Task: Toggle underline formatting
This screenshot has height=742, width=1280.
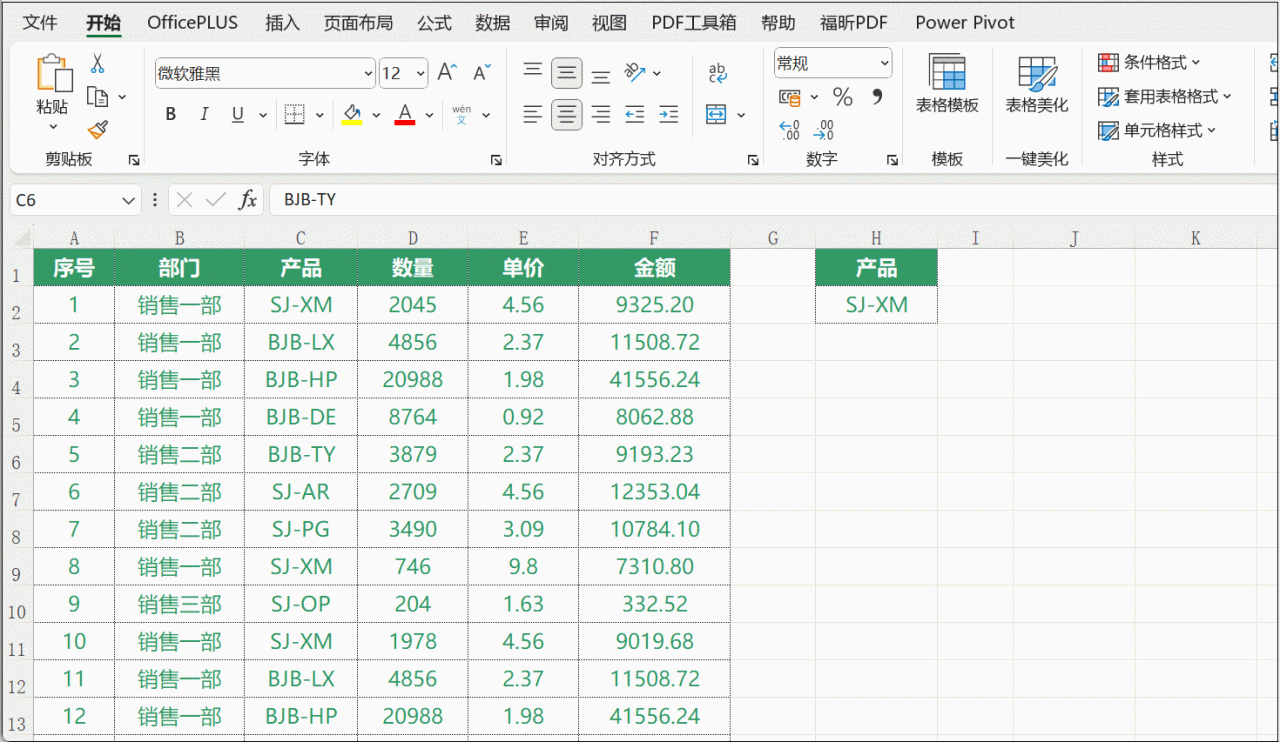Action: click(237, 115)
